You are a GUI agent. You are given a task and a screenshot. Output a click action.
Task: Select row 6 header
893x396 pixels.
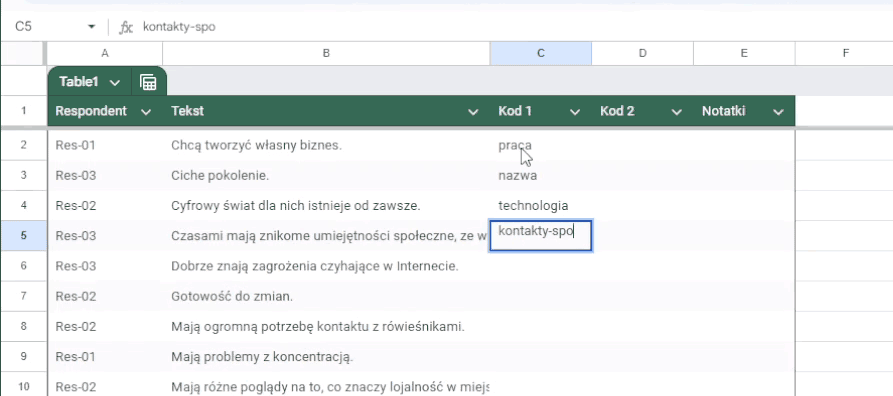click(x=23, y=266)
